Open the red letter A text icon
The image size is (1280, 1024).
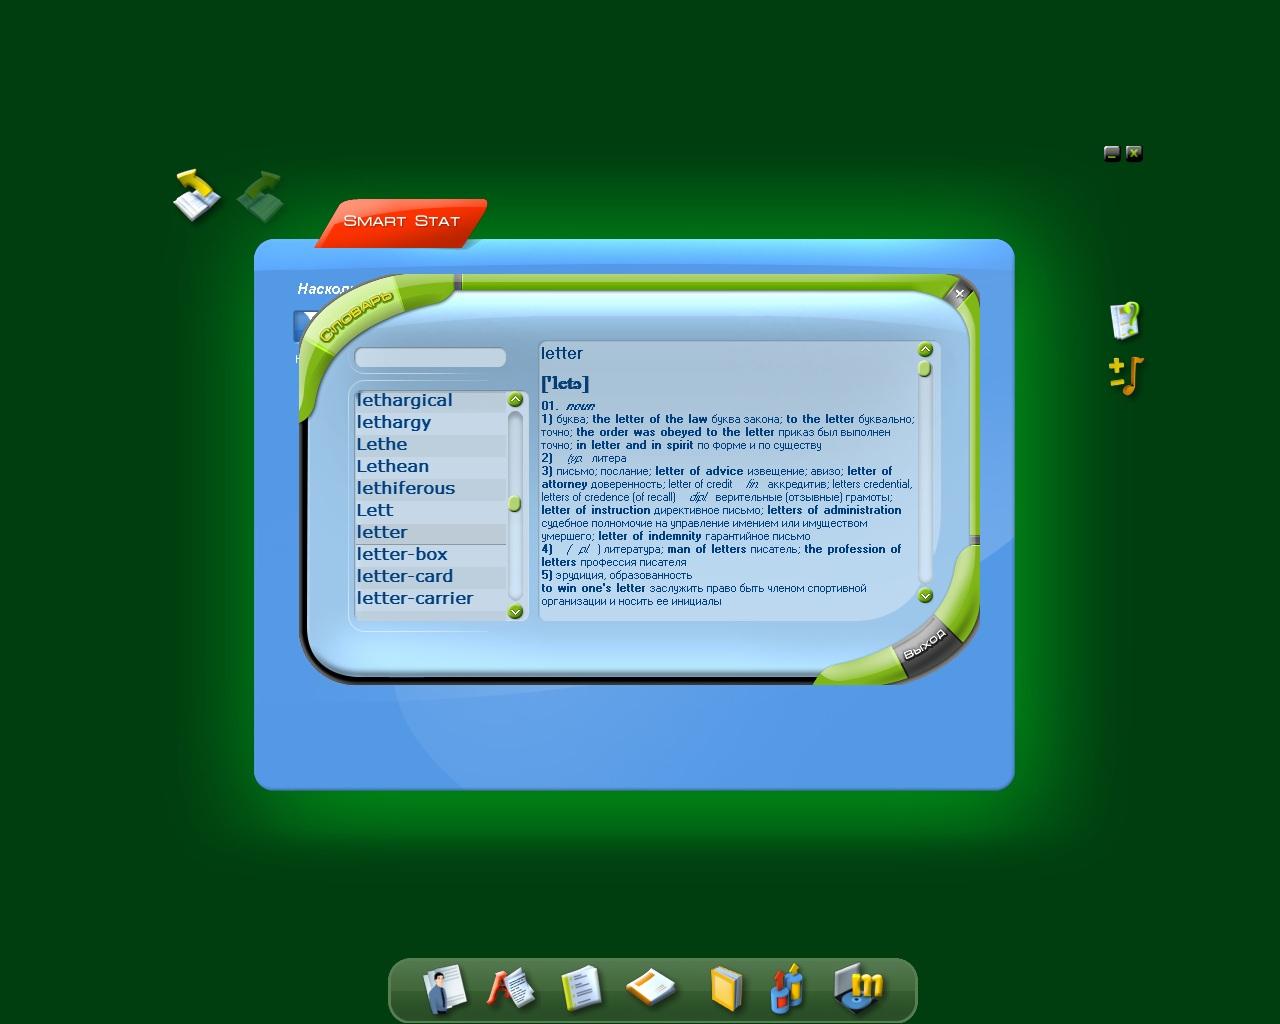point(510,989)
